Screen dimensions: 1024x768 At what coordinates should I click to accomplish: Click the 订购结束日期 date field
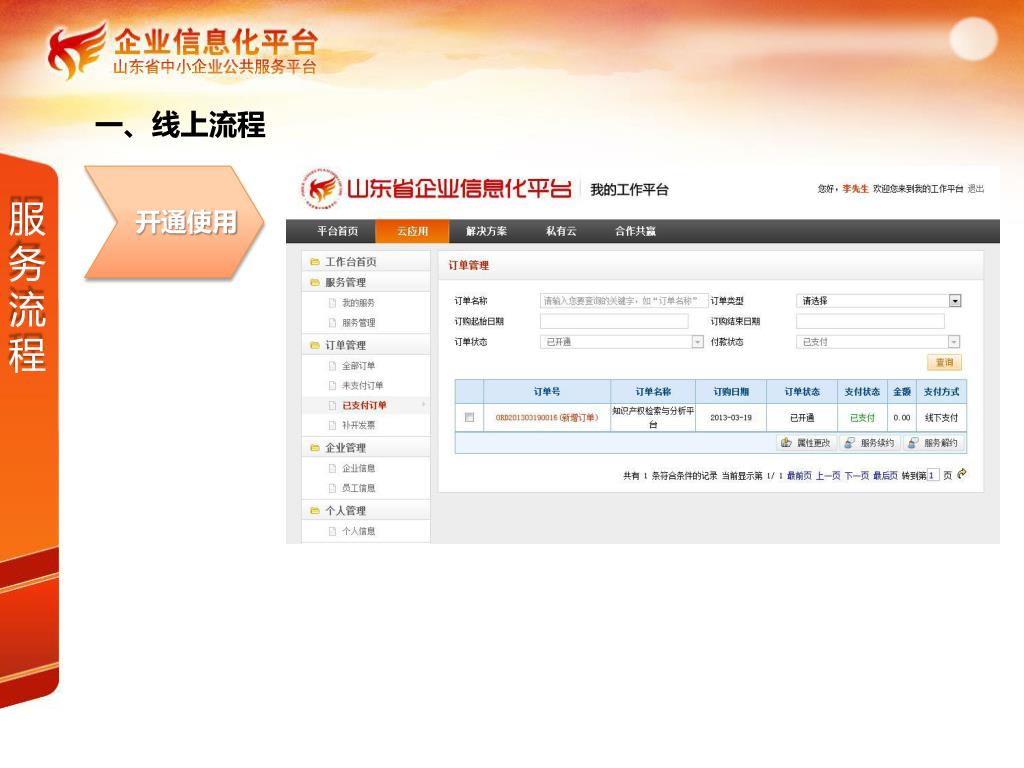pos(870,321)
